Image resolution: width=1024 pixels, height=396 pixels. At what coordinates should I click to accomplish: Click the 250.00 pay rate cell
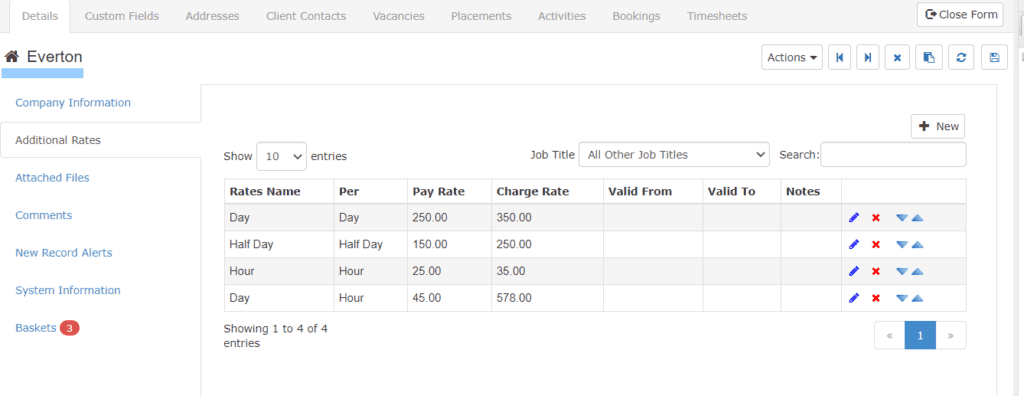[x=449, y=218]
